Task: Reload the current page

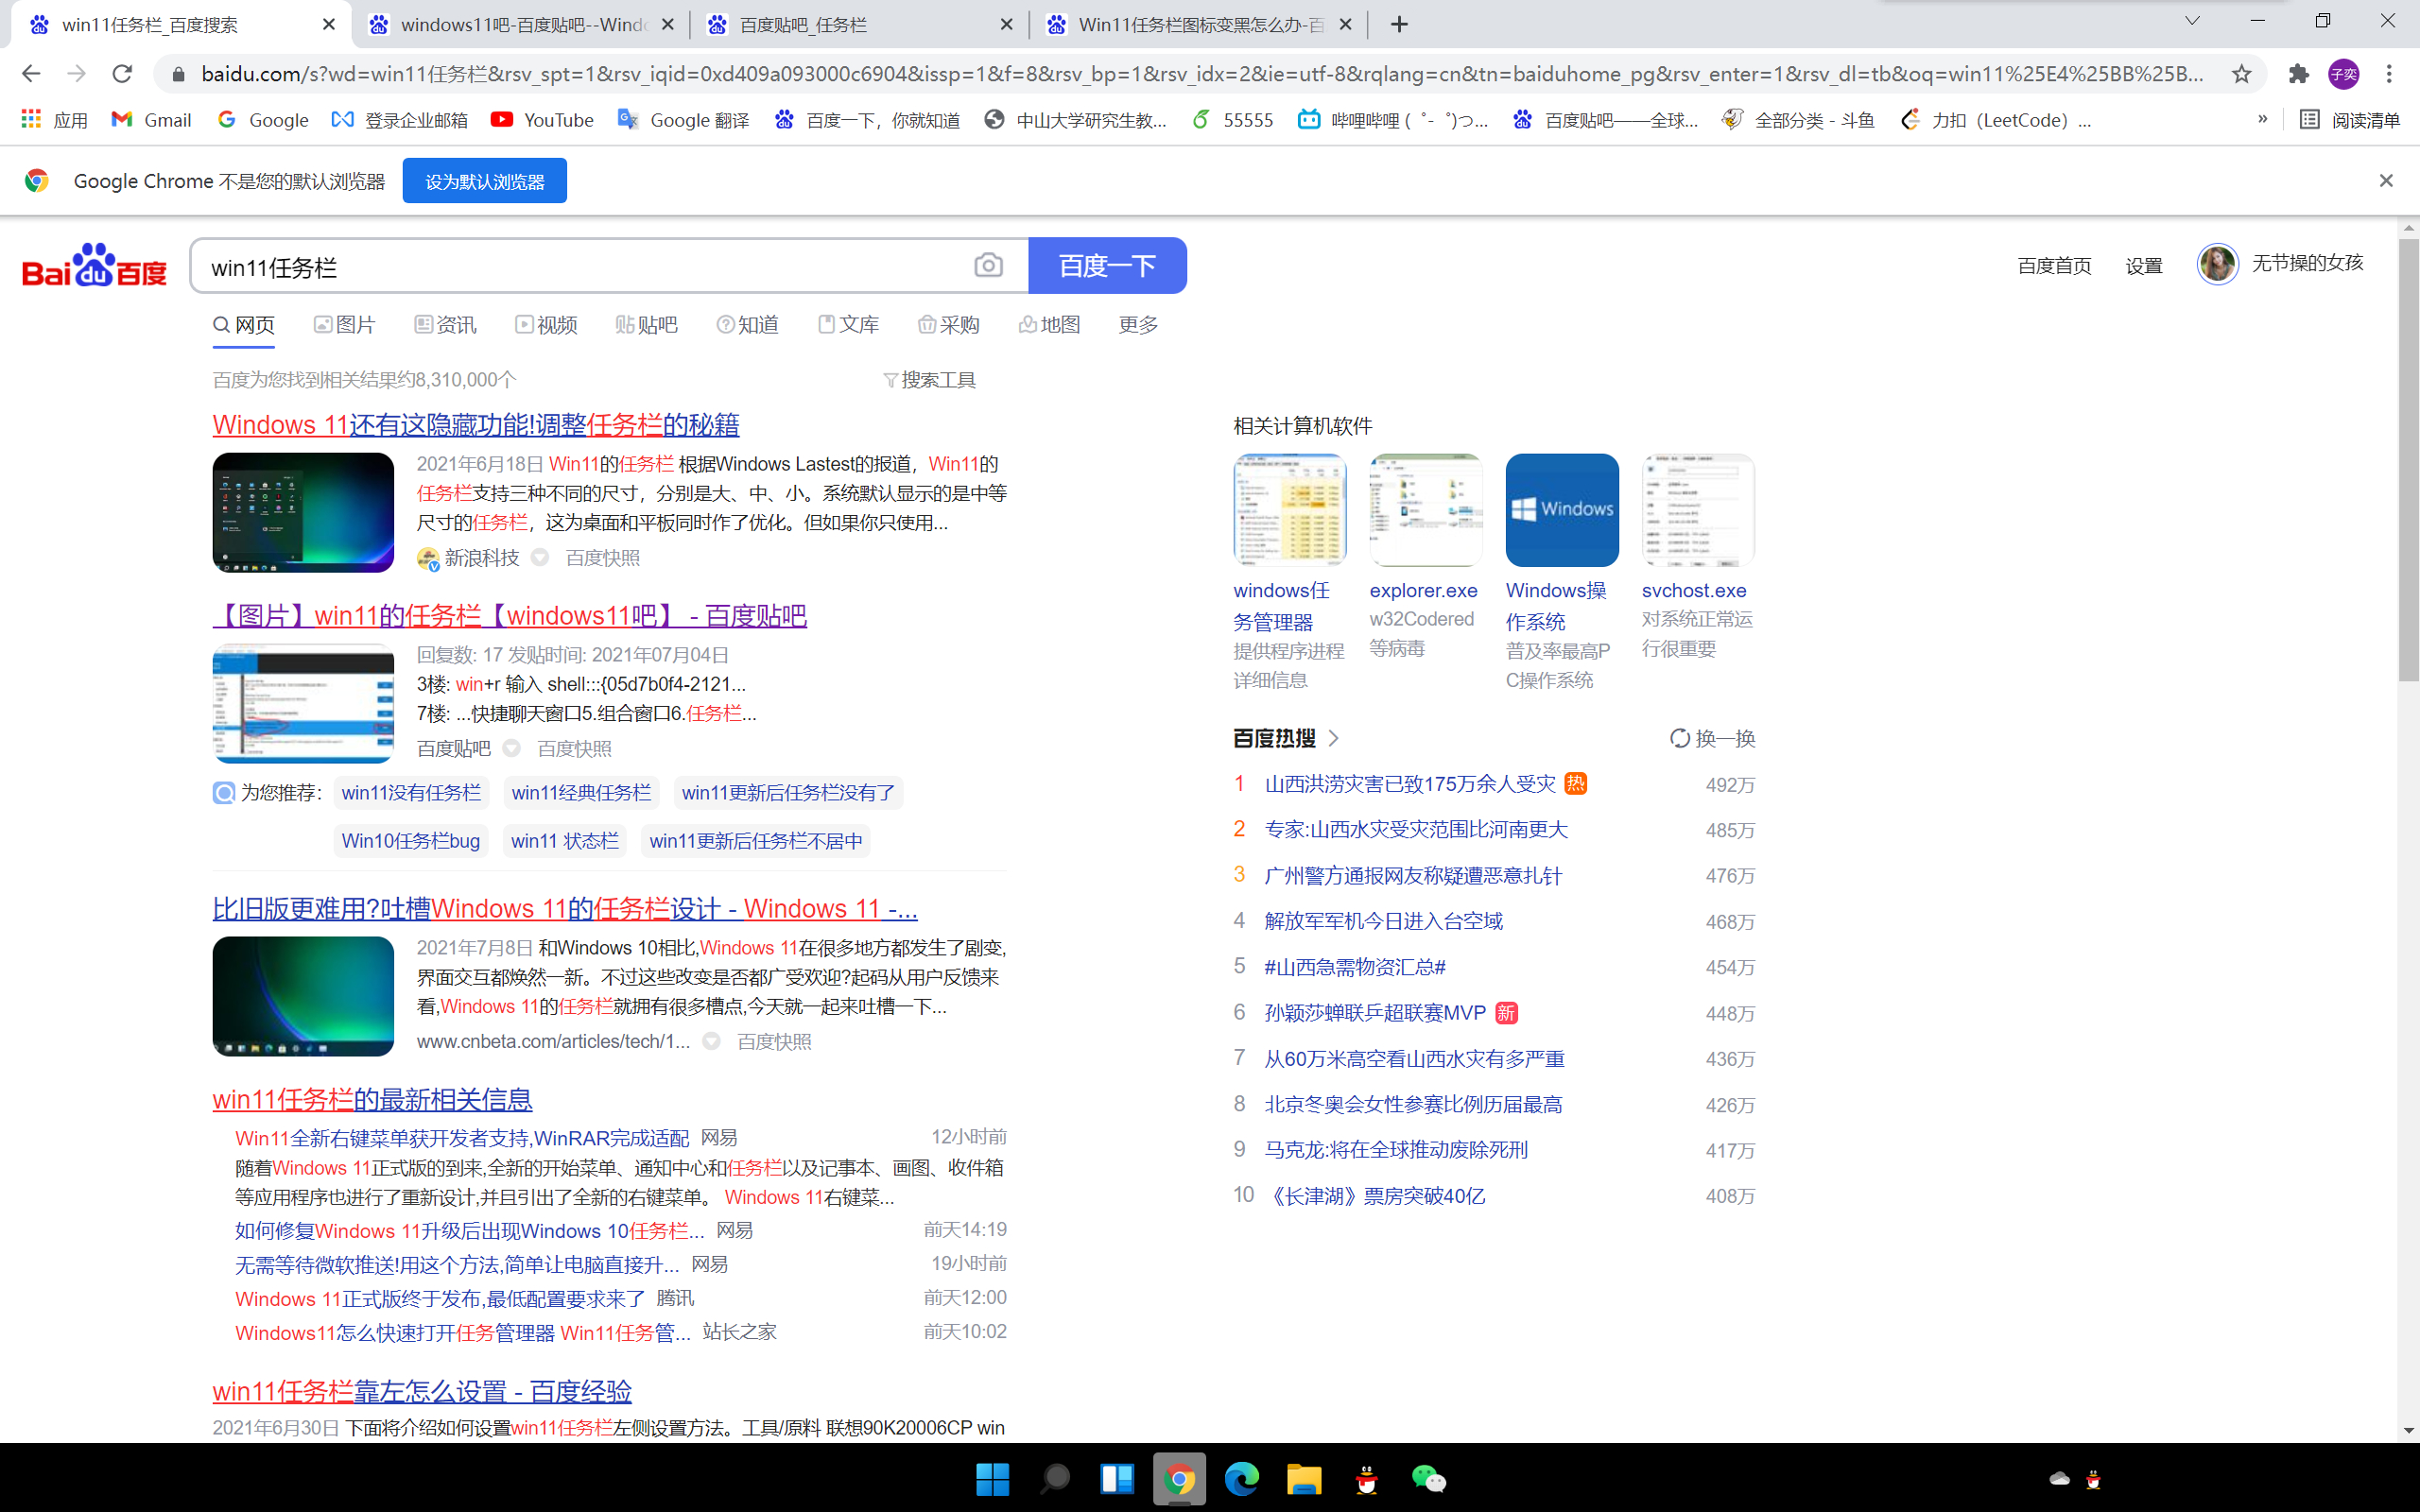Action: pyautogui.click(x=122, y=74)
